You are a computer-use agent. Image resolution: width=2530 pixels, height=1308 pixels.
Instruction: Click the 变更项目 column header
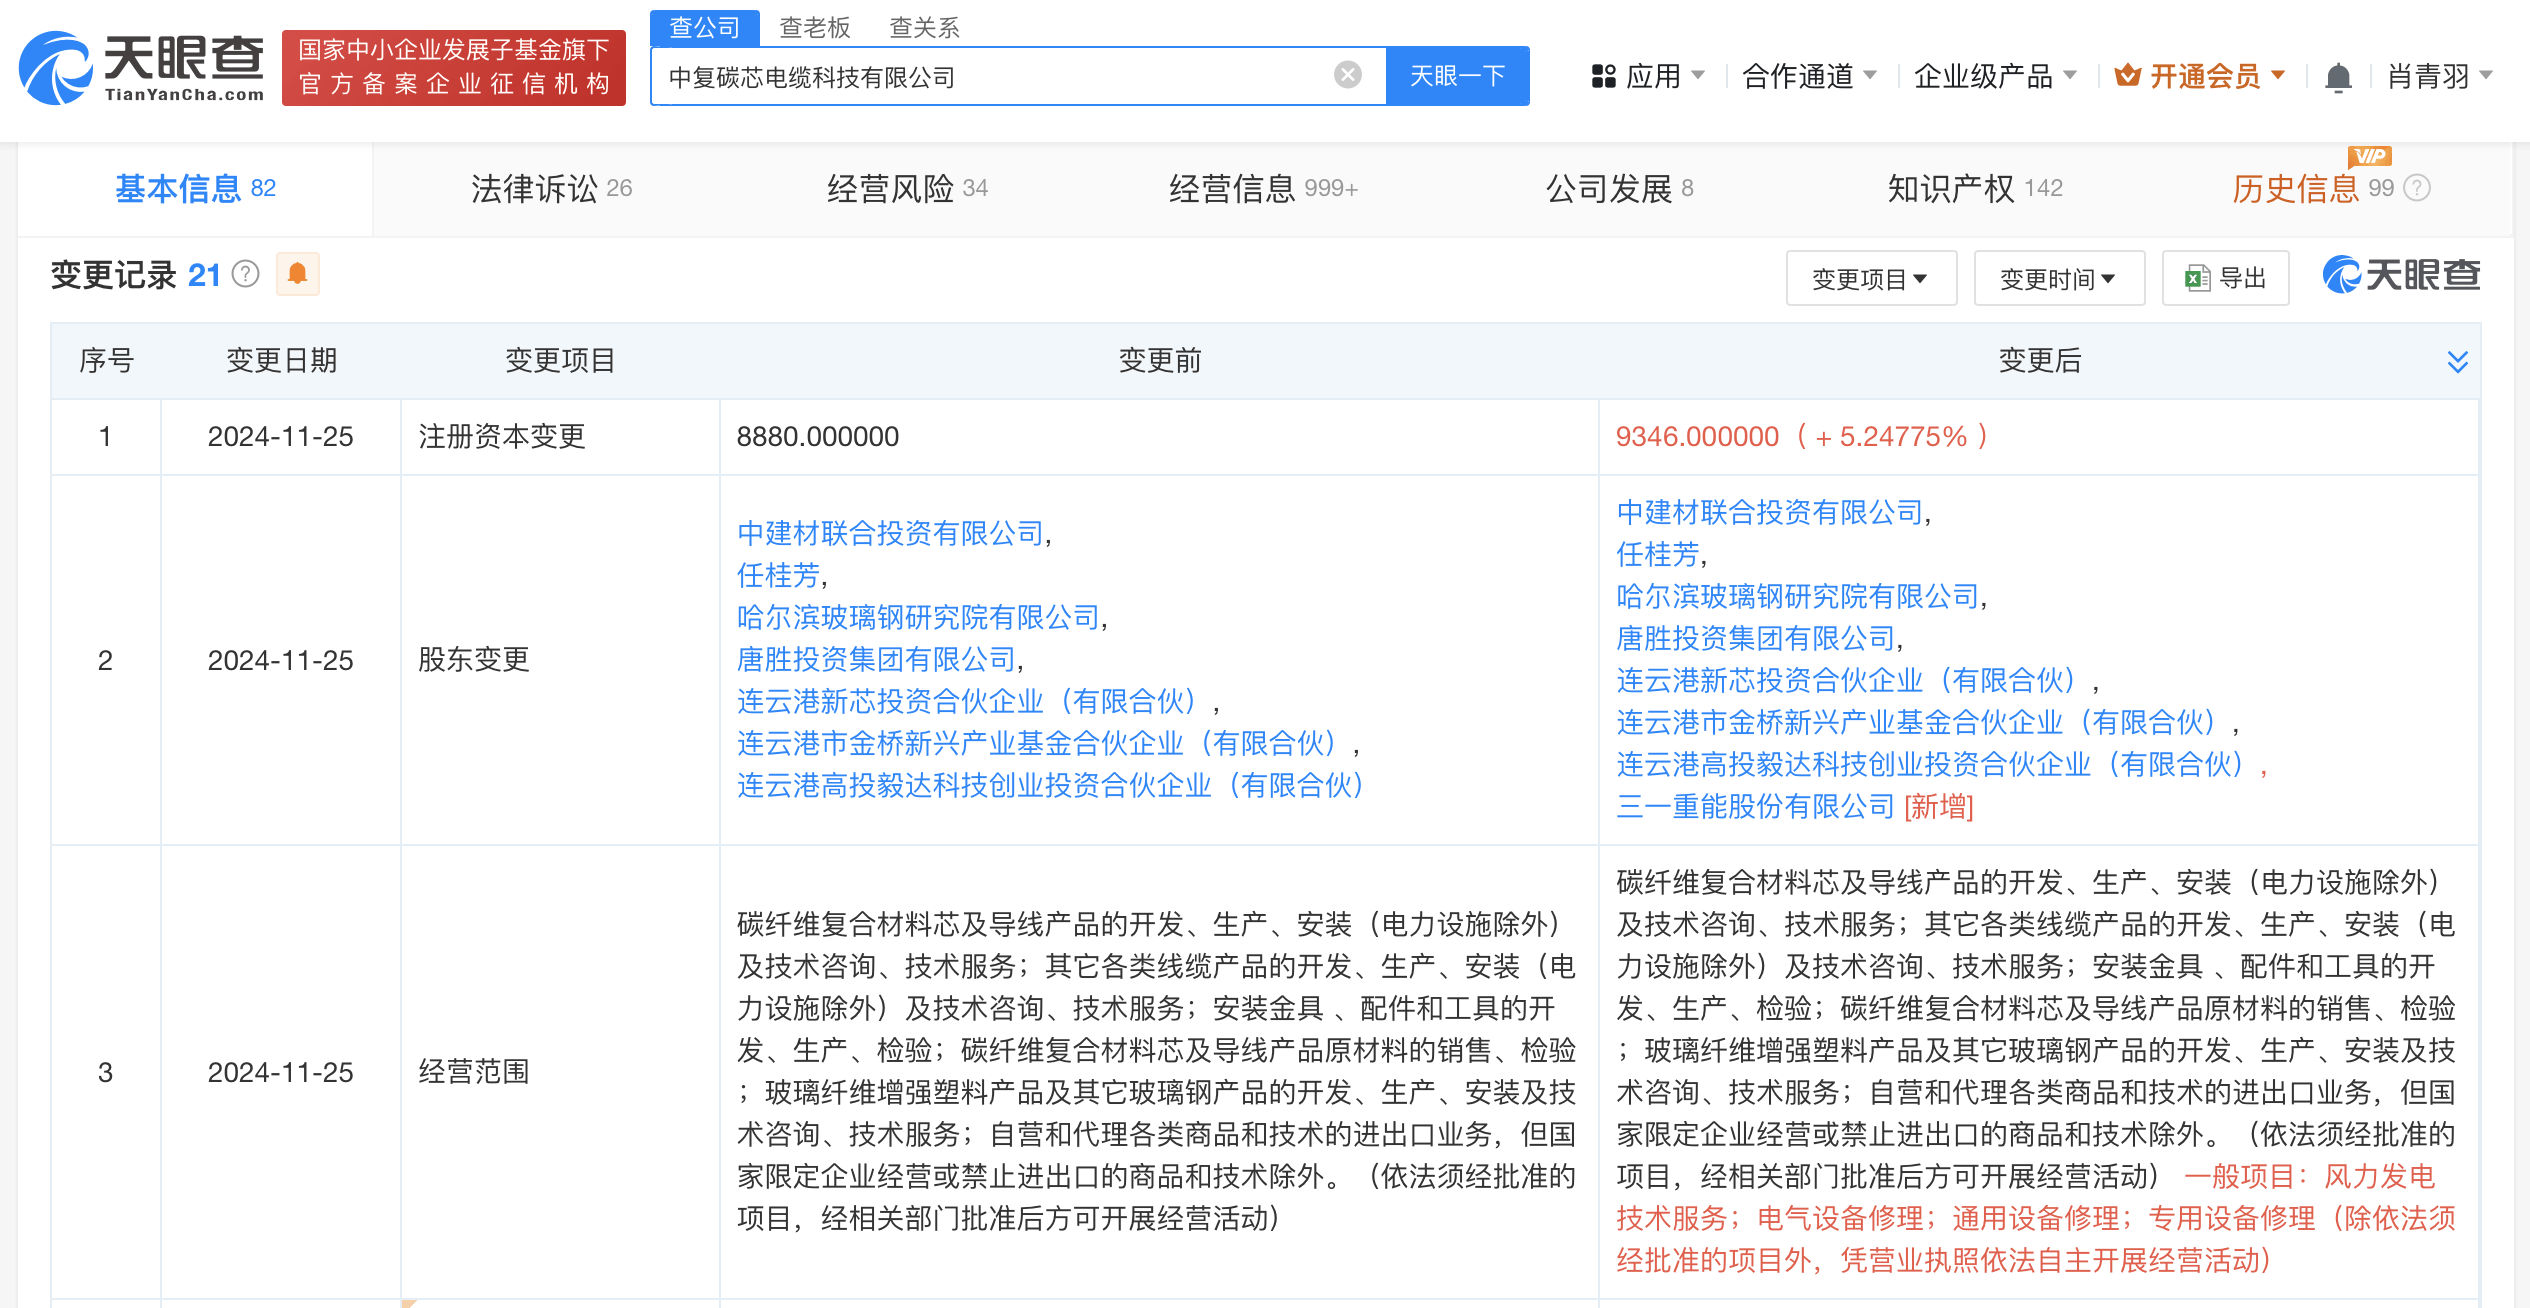coord(560,360)
